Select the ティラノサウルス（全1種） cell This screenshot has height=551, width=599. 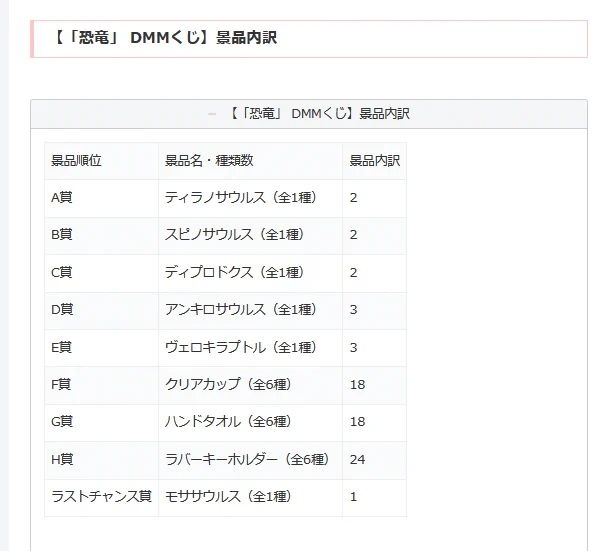tap(250, 198)
